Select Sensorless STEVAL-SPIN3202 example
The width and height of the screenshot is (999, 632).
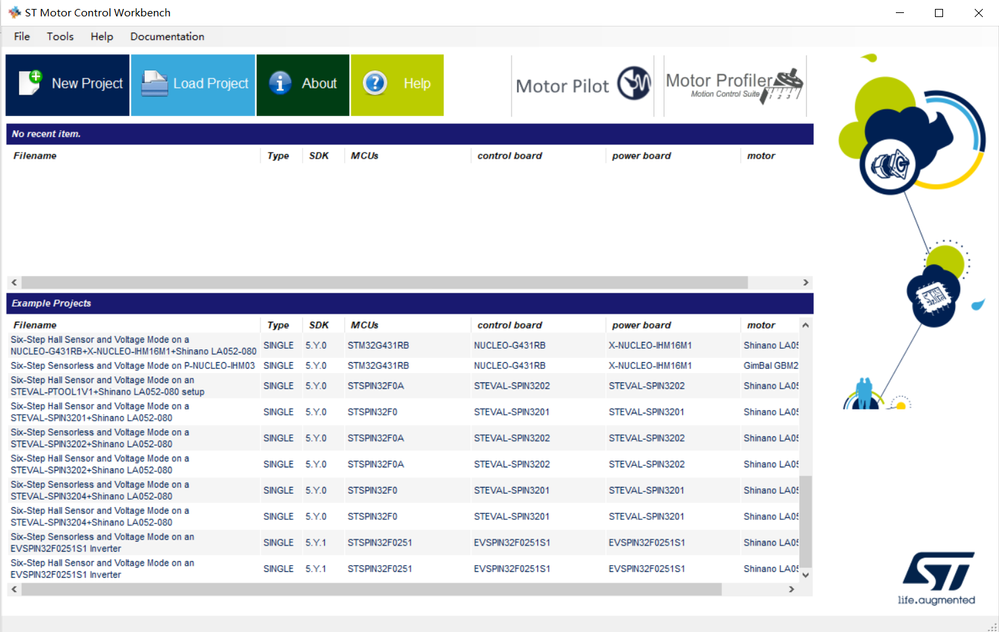click(403, 438)
